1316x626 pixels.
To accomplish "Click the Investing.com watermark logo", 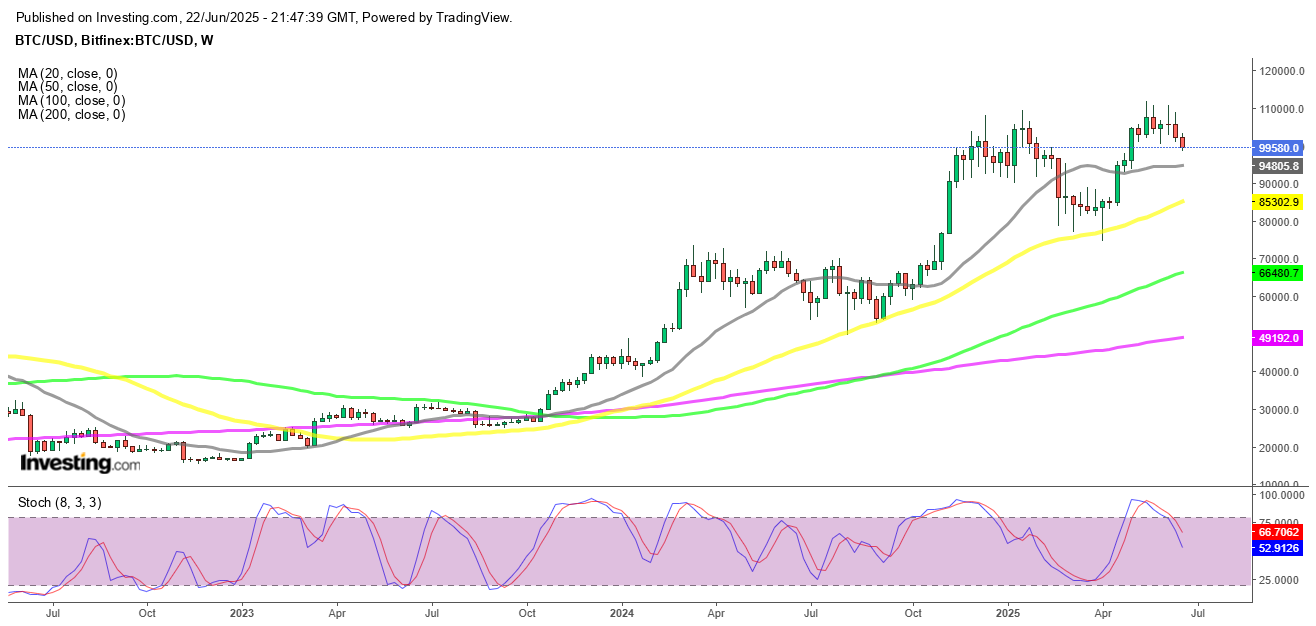I will coord(80,464).
